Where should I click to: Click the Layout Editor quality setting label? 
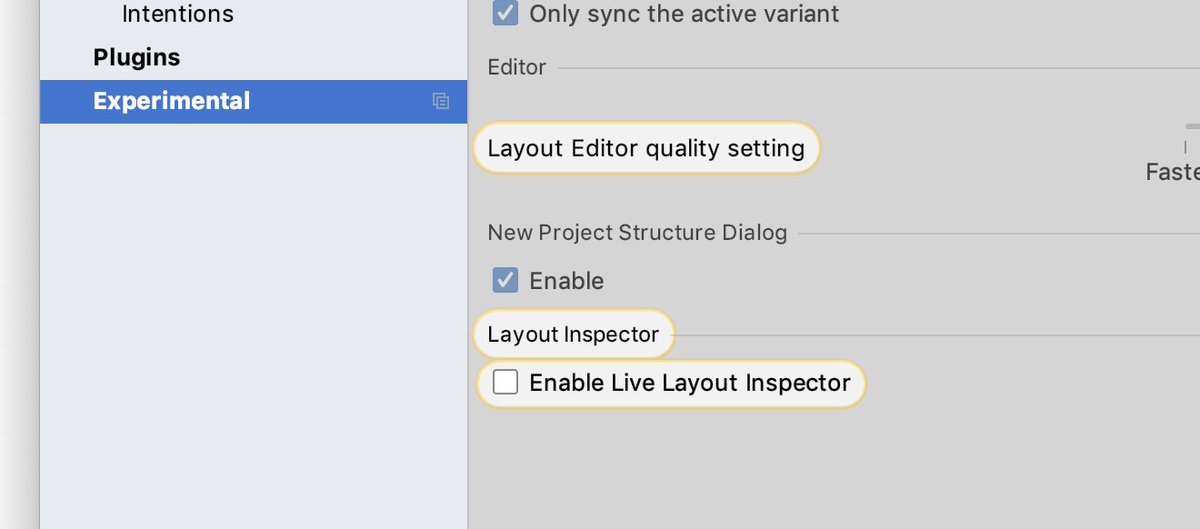(x=646, y=149)
